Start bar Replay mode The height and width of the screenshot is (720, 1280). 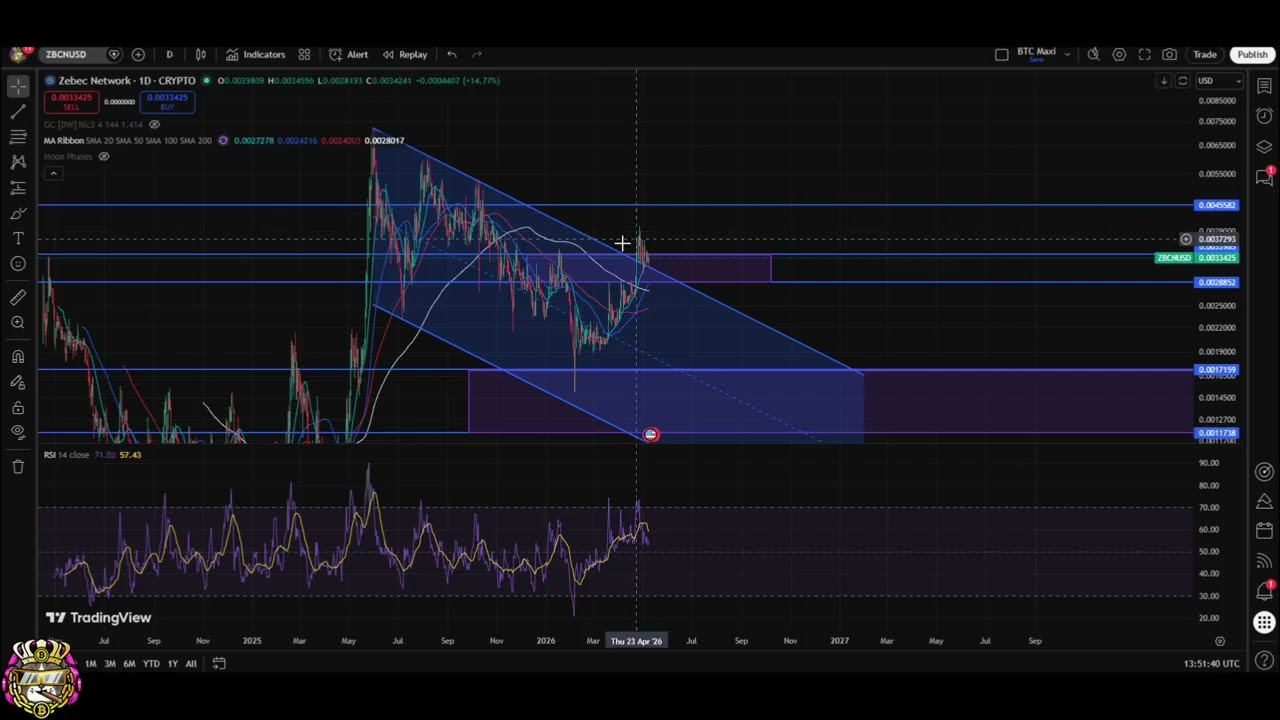(405, 54)
